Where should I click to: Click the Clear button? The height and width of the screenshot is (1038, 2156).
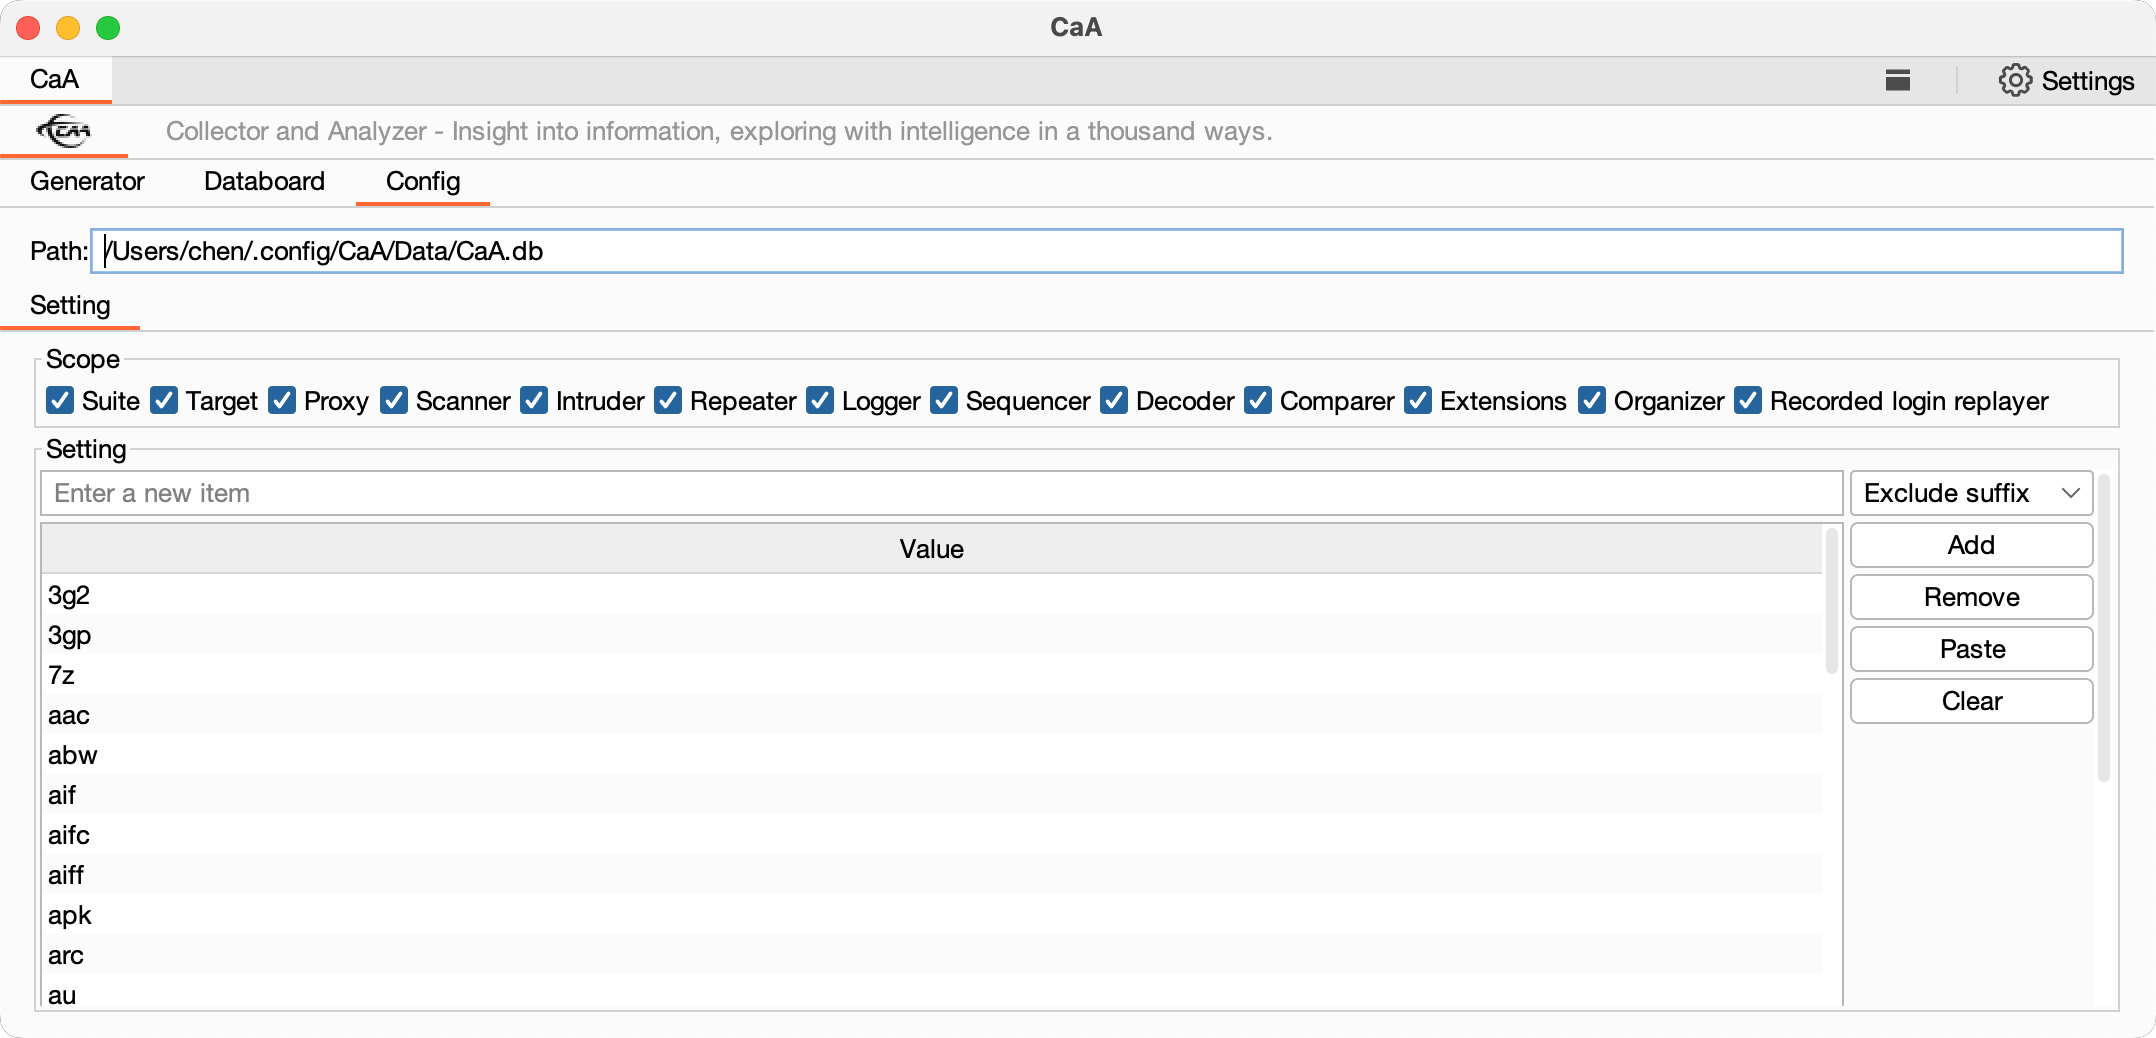[x=1971, y=701]
